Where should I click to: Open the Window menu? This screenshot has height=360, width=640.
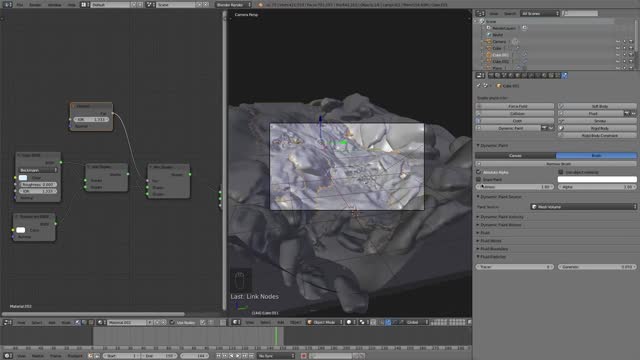[54, 4]
